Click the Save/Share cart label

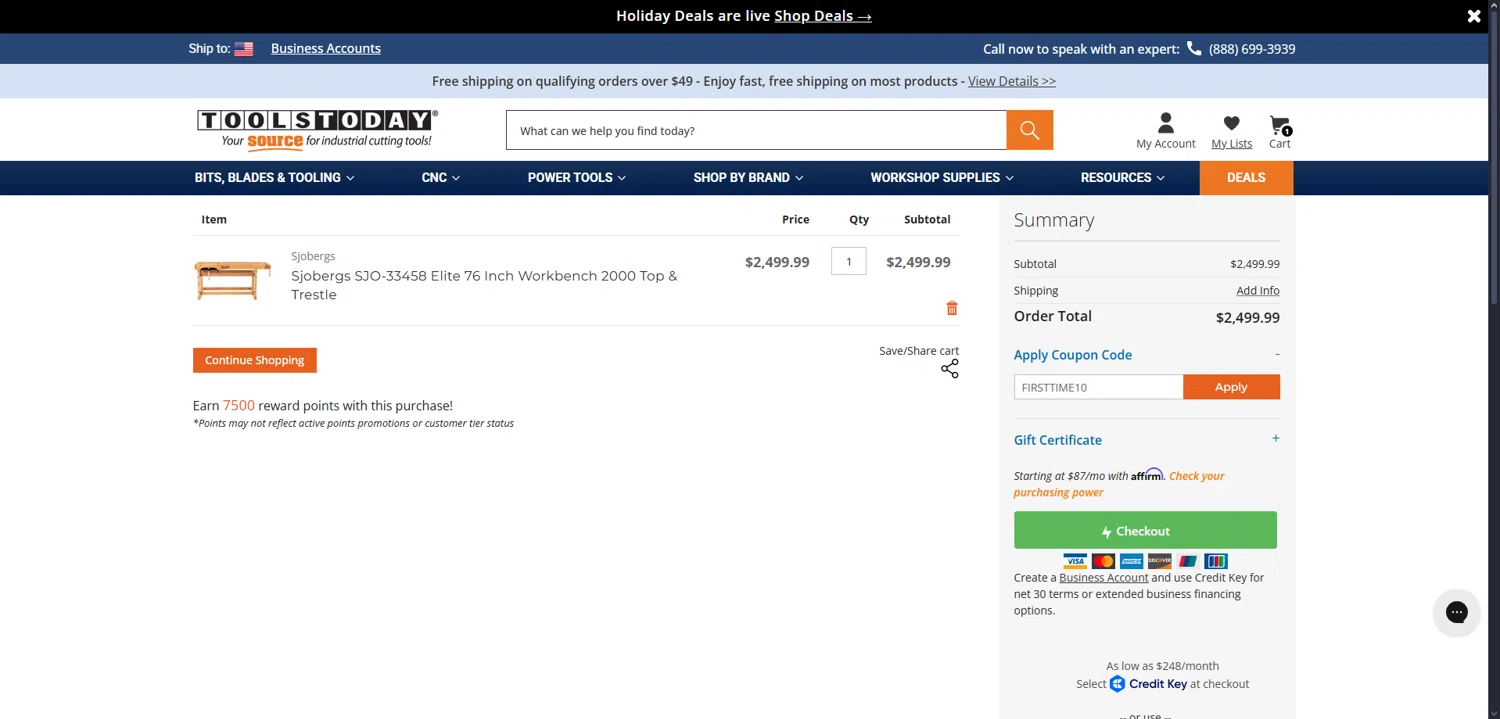919,351
